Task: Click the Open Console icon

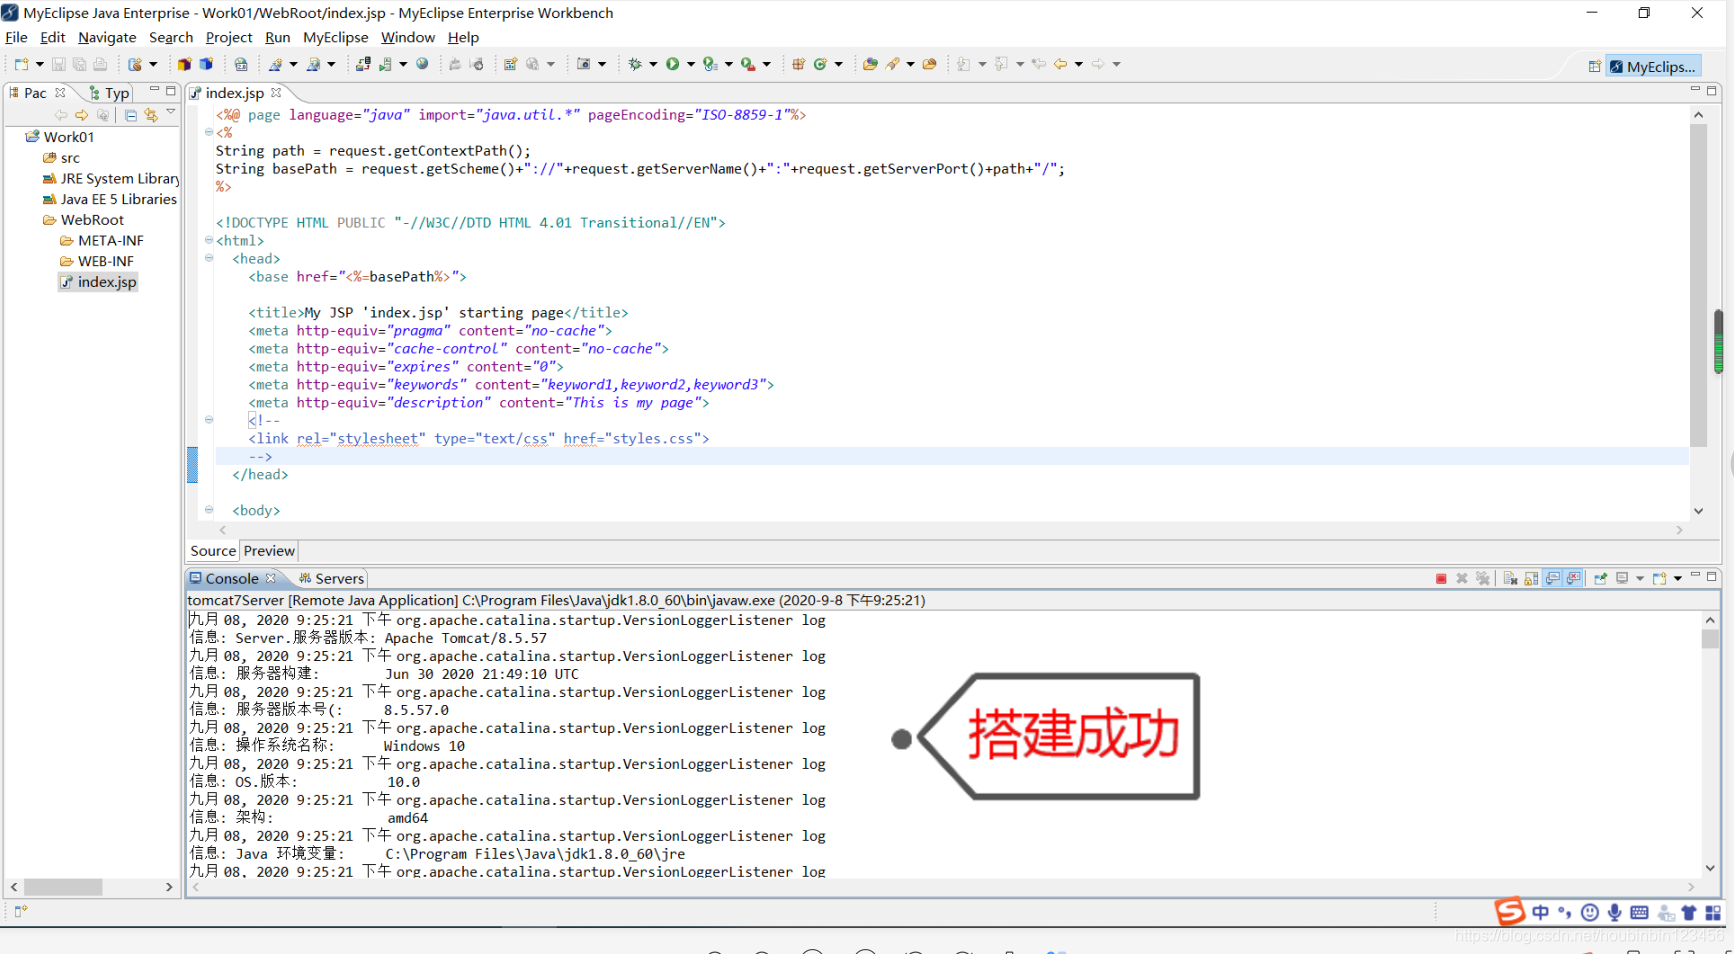Action: click(1660, 579)
